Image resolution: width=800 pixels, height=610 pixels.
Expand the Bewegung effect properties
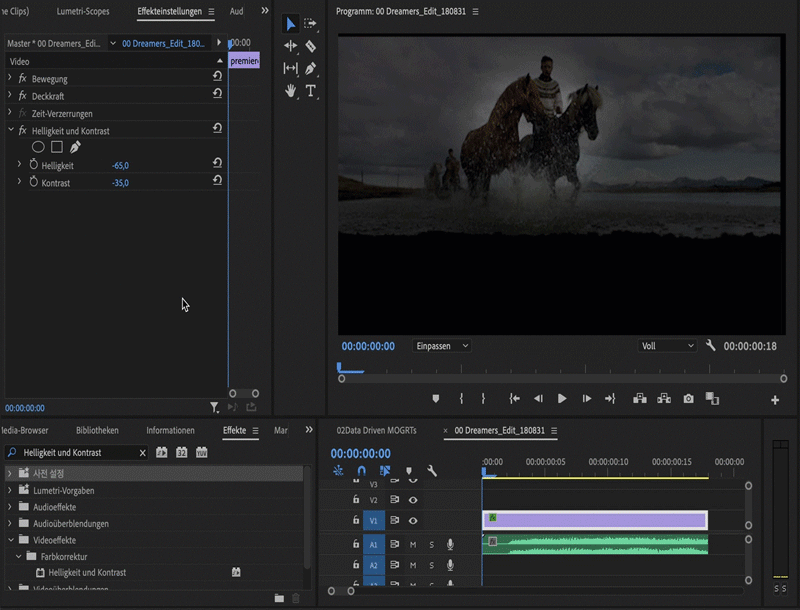point(10,78)
